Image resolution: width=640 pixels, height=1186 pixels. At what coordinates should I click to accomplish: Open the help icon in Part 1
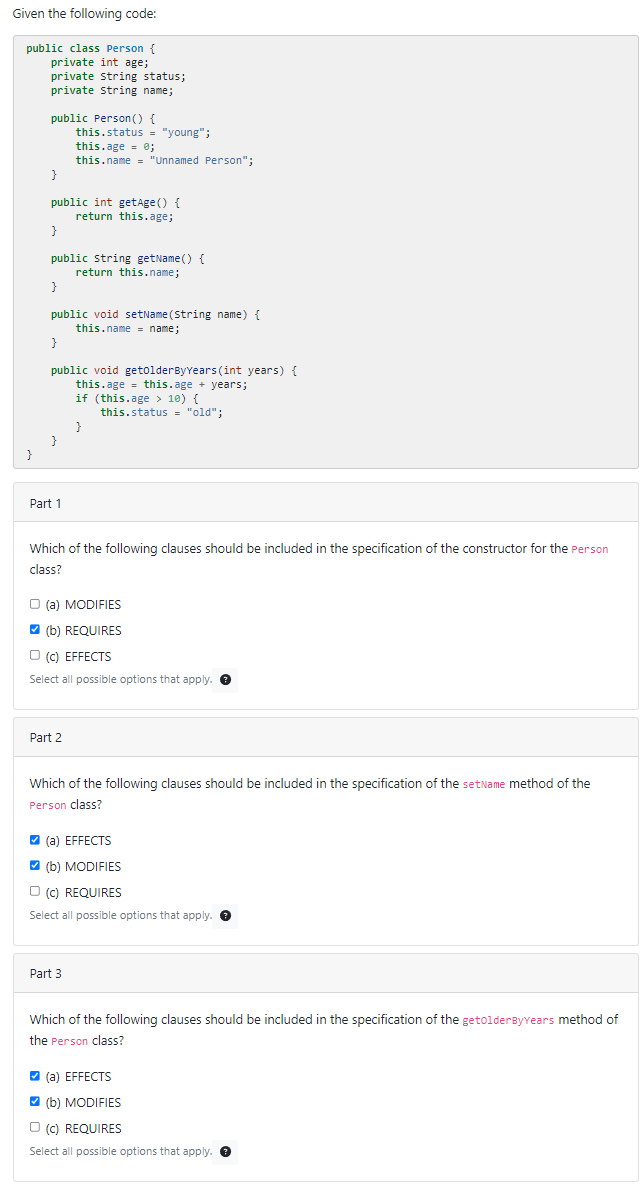[x=225, y=680]
